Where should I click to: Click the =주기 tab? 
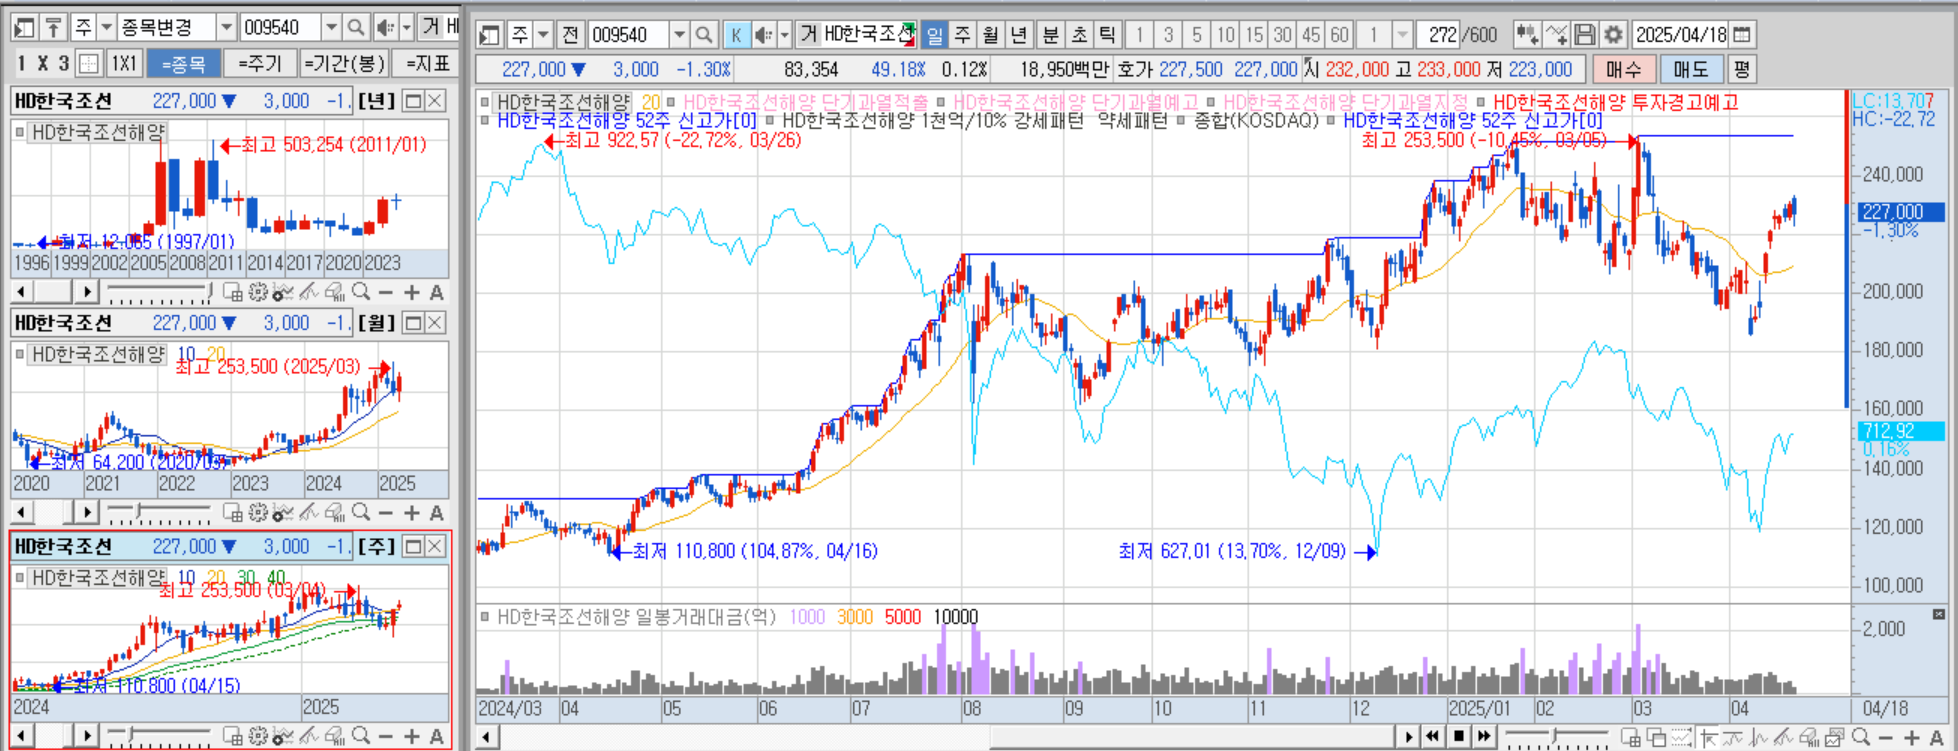260,64
